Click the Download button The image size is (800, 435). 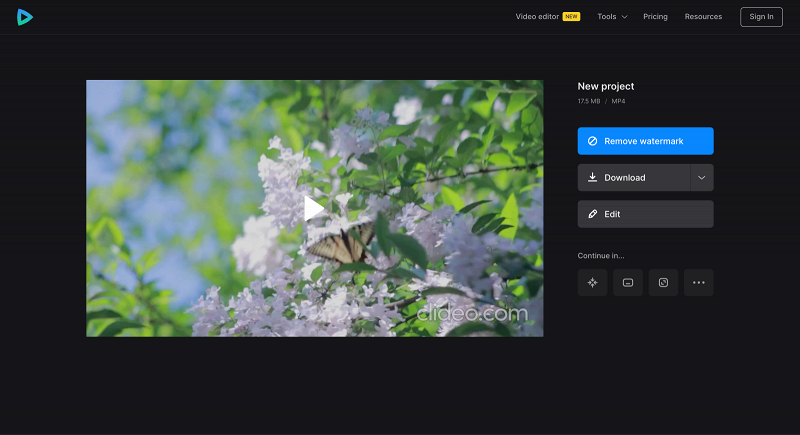coord(634,177)
